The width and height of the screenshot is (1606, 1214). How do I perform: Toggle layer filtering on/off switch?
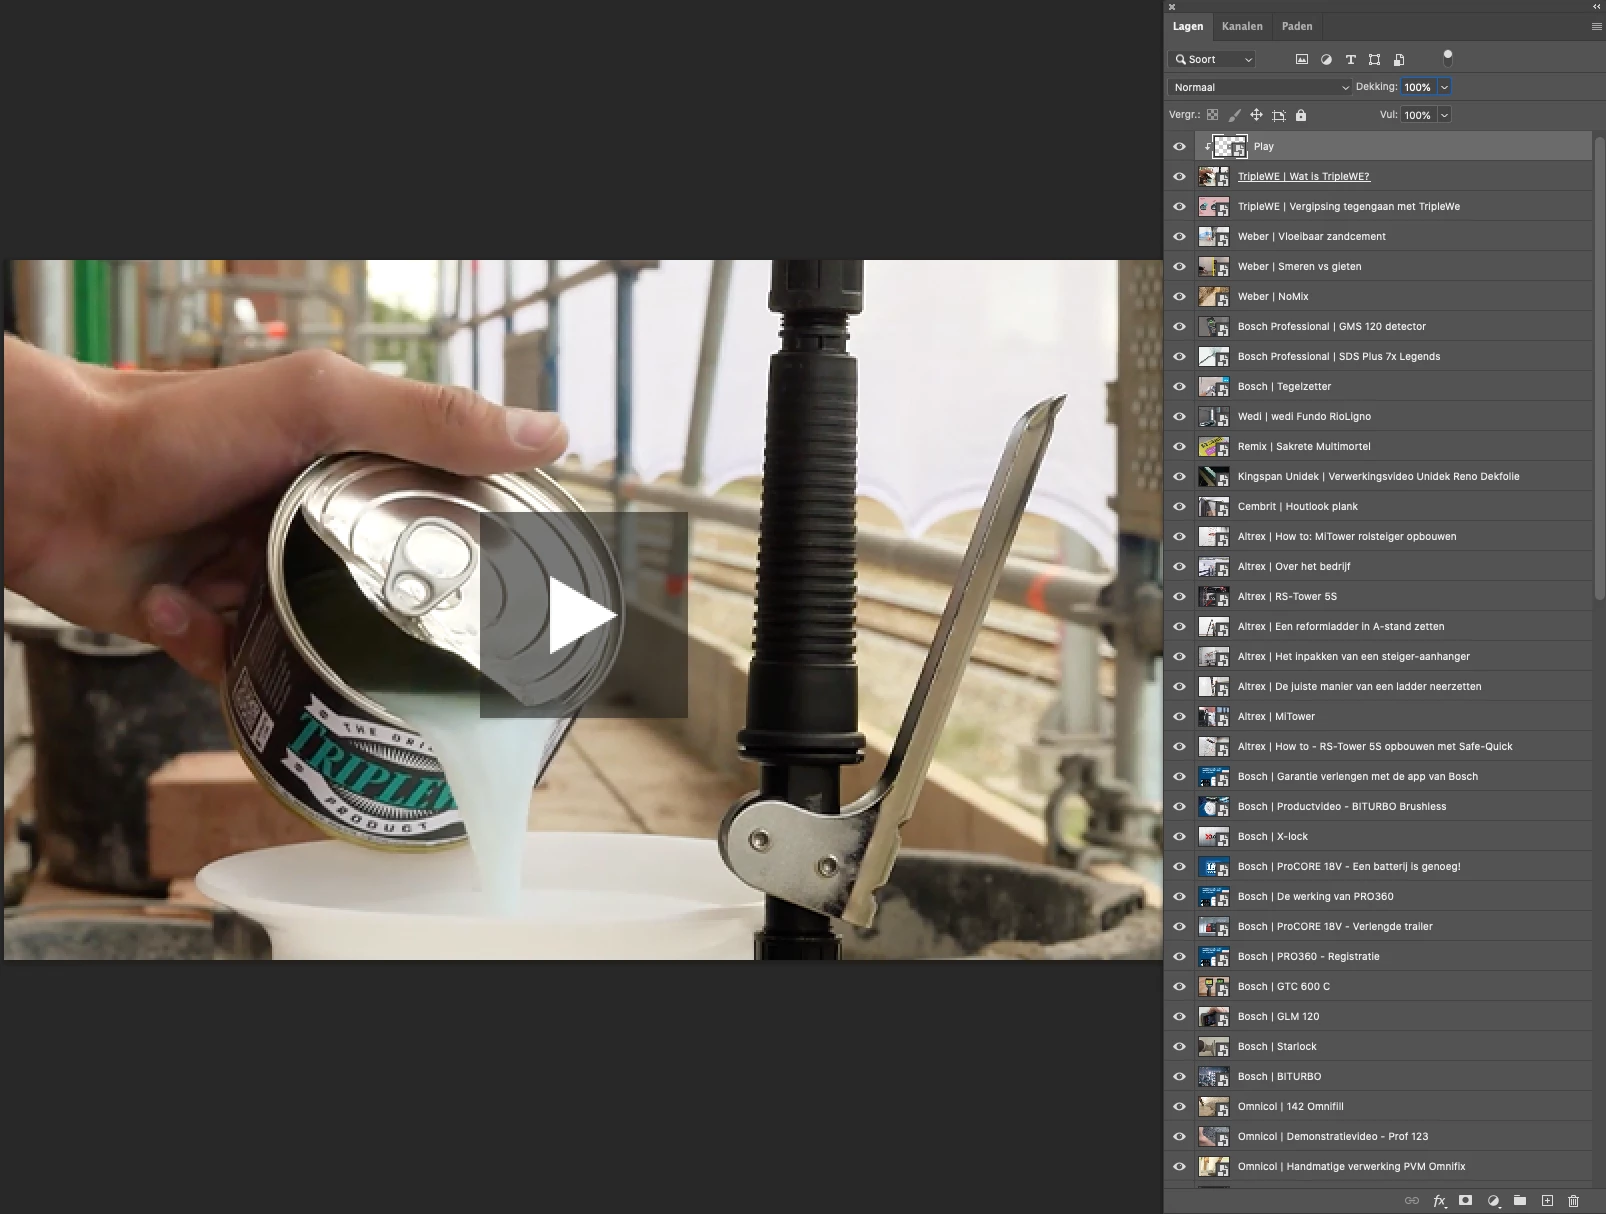1447,57
